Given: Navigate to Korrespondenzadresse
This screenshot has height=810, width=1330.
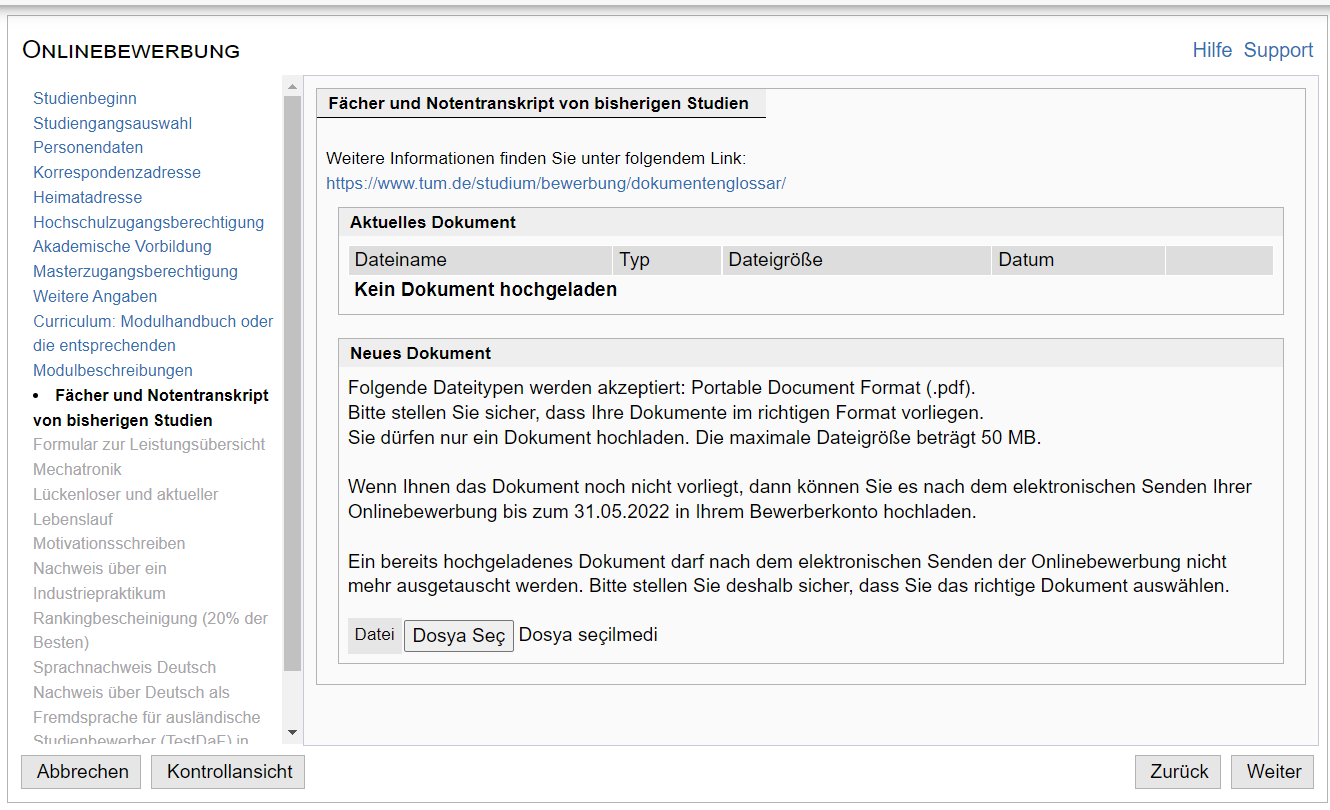Looking at the screenshot, I should 117,172.
